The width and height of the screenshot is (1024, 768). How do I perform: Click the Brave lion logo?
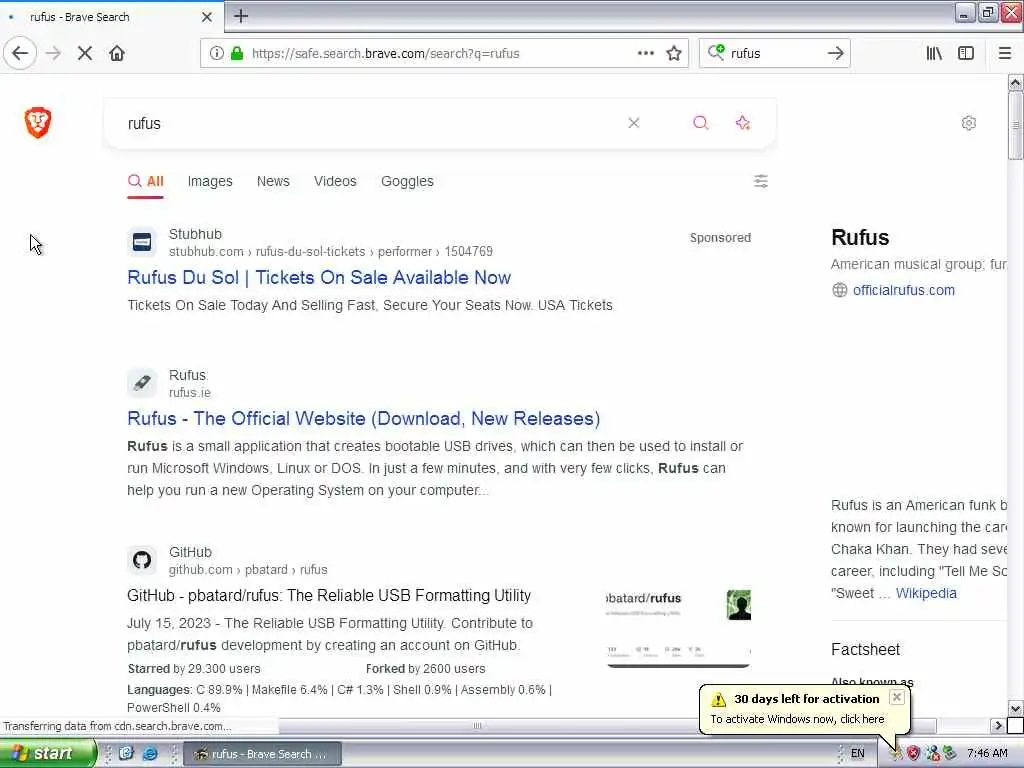[x=38, y=122]
